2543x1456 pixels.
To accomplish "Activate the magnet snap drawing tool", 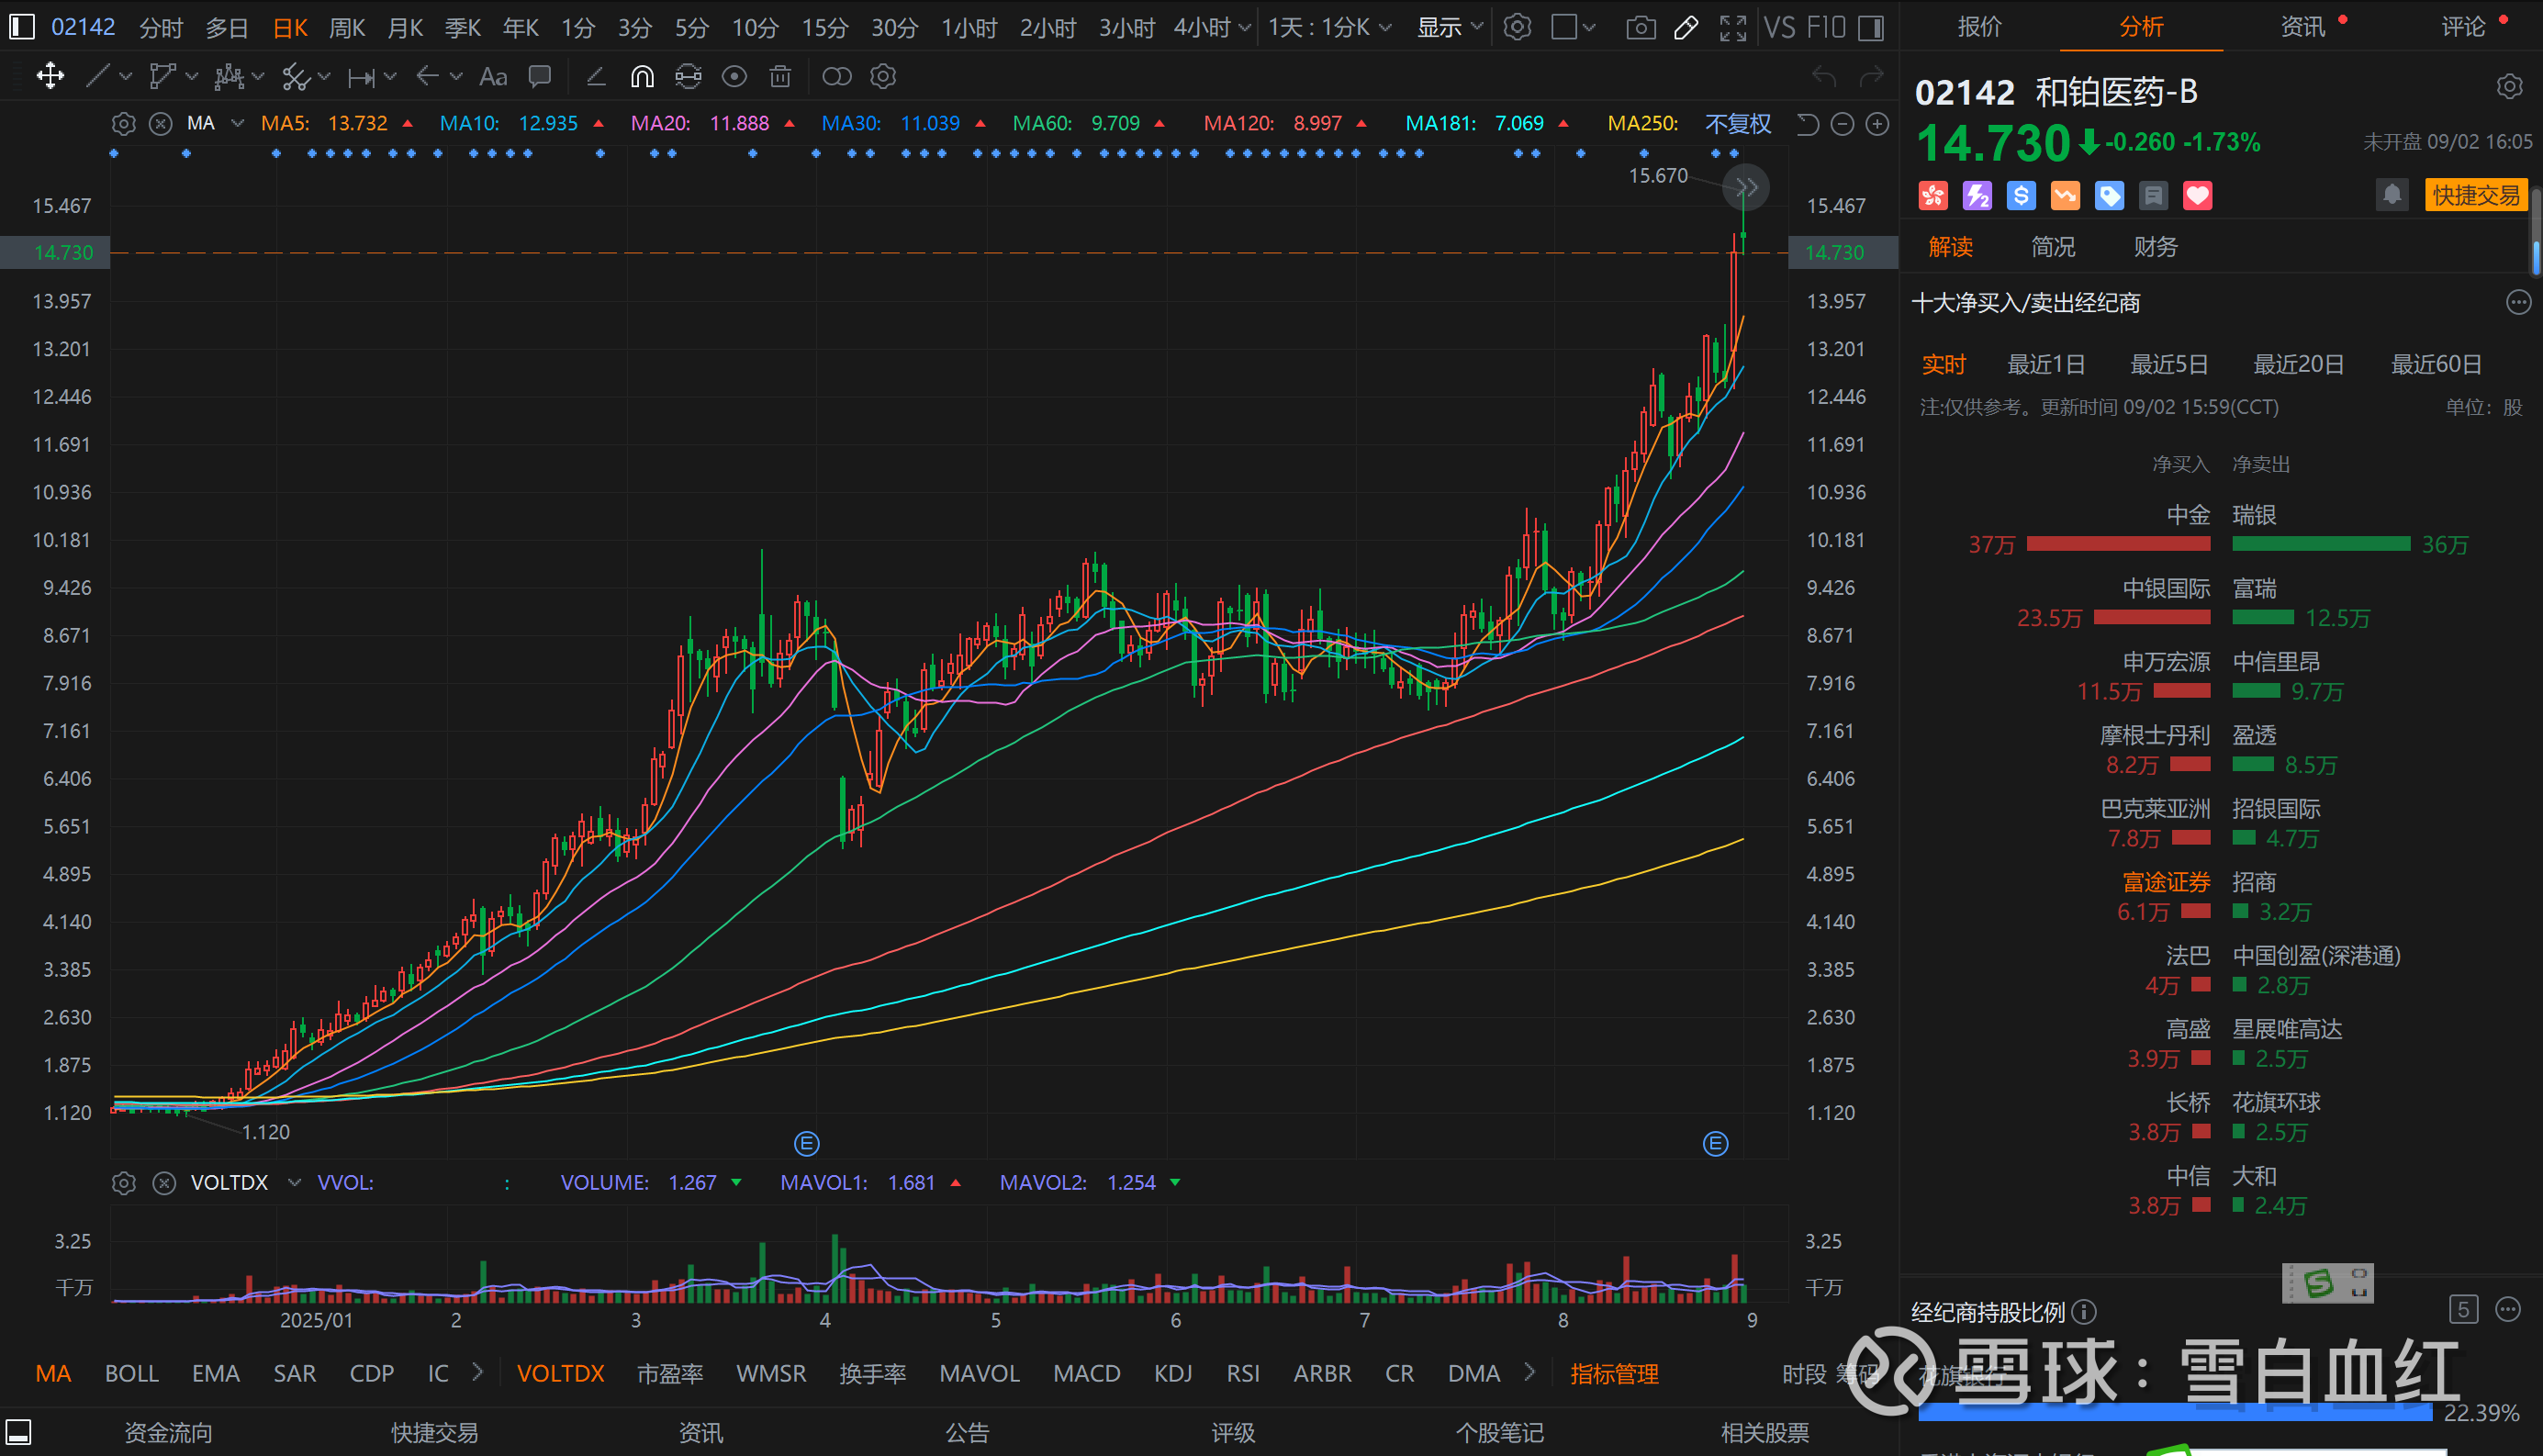I will [x=642, y=77].
